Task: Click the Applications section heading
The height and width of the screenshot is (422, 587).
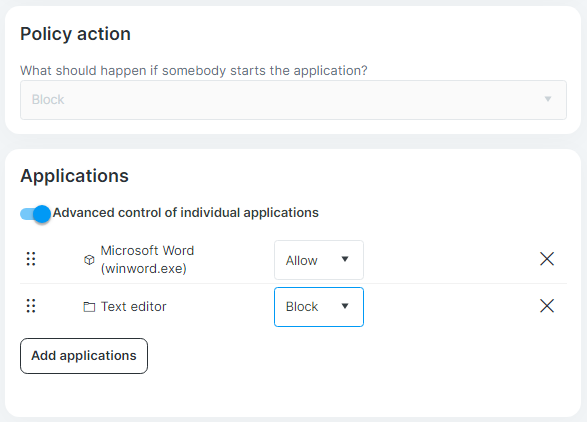Action: [74, 176]
